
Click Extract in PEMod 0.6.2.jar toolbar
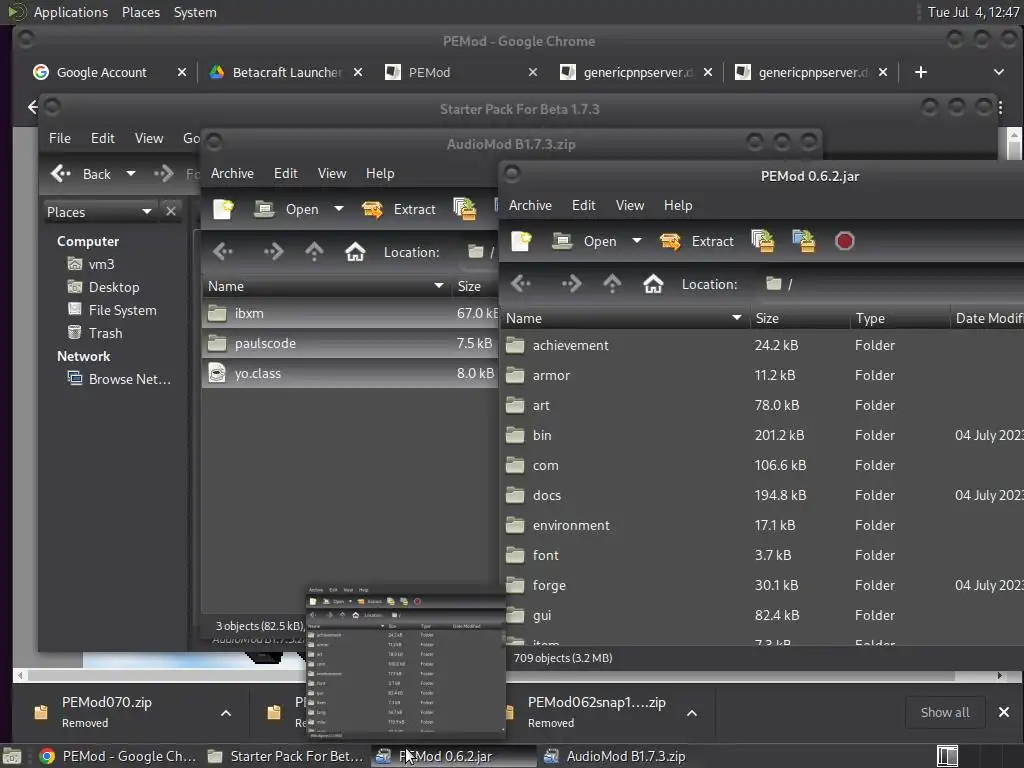pos(697,241)
